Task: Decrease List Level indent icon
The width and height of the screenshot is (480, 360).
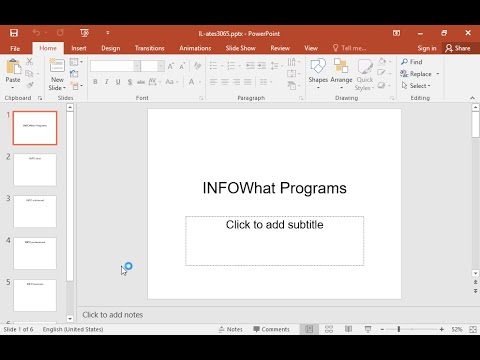Action: 250,66
